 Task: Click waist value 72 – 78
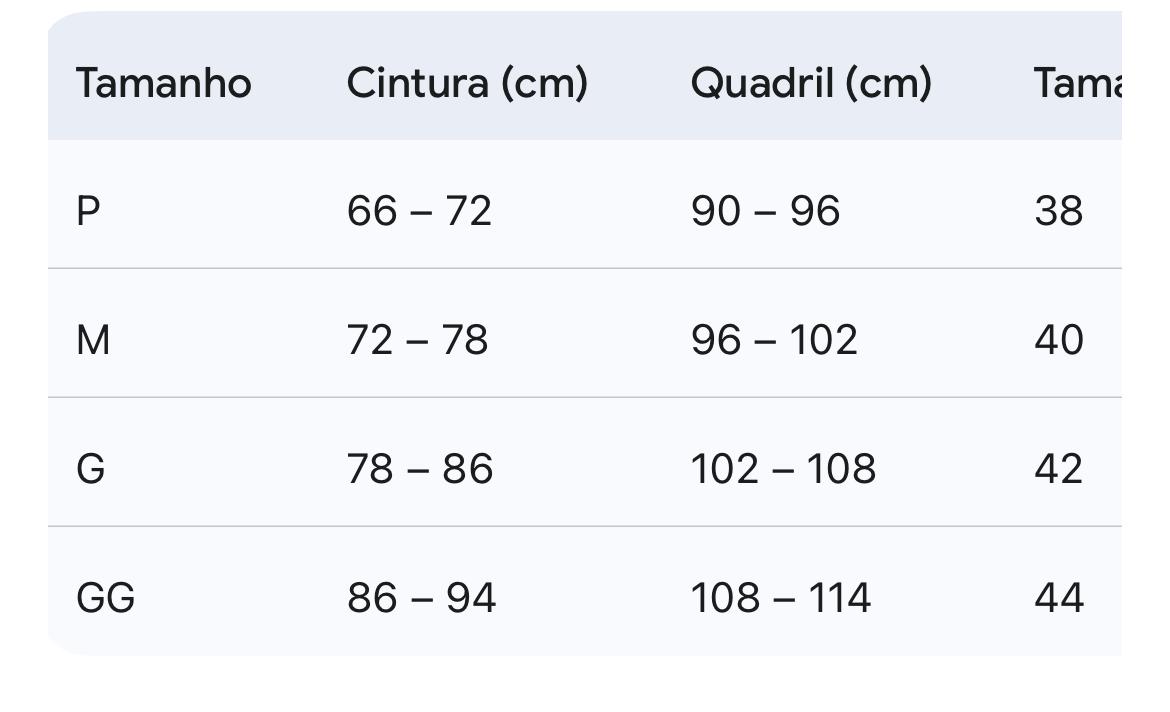(x=417, y=340)
